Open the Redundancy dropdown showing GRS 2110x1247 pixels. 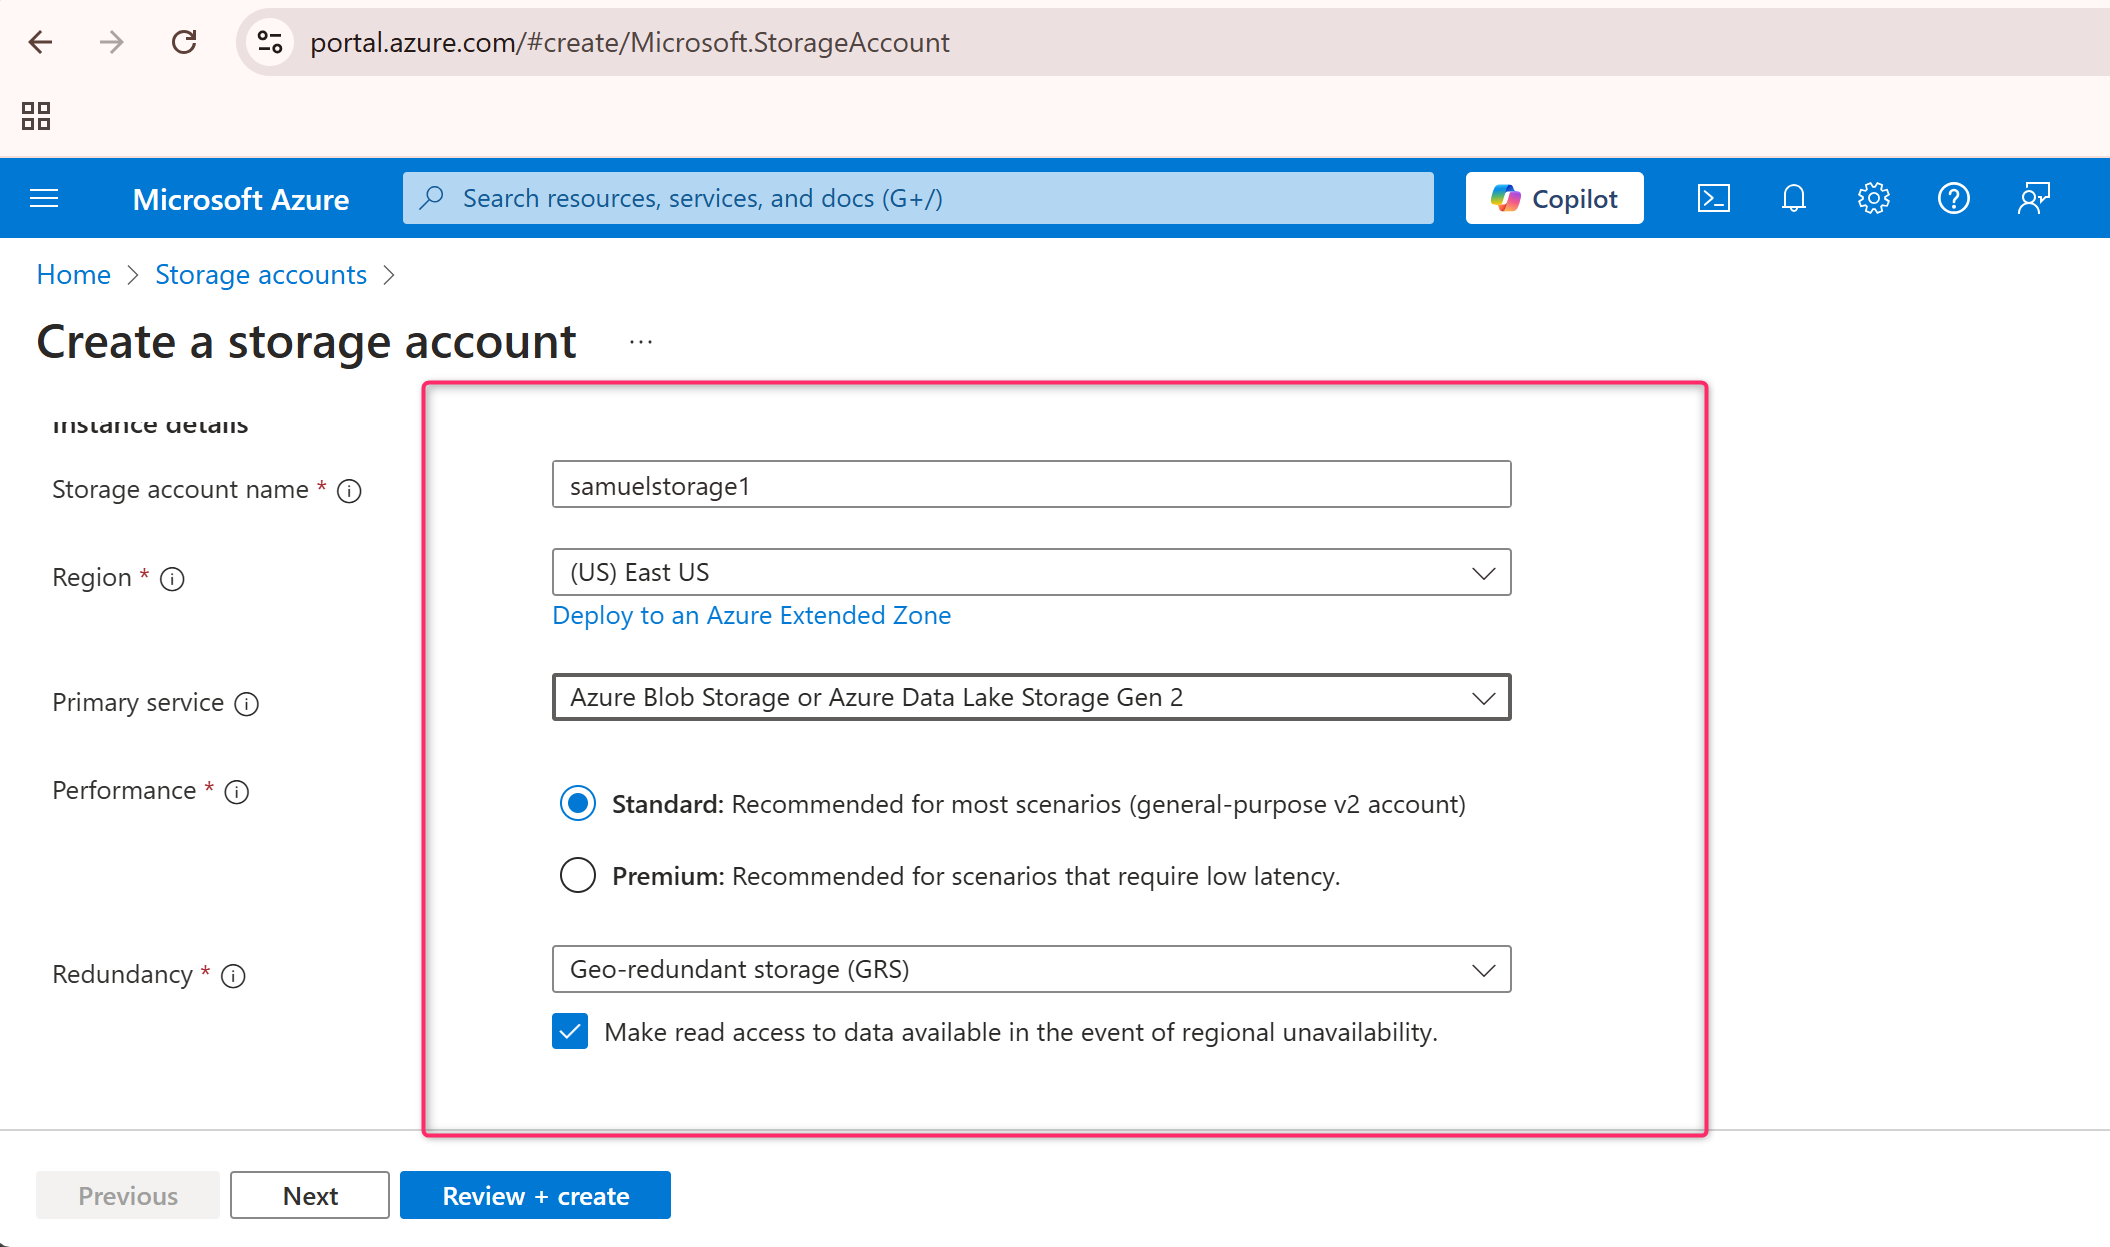[x=1031, y=969]
